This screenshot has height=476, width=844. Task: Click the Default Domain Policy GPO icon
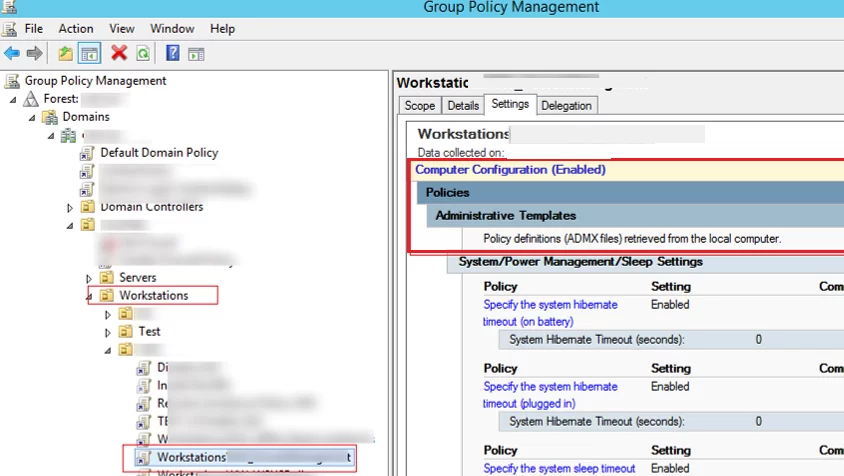click(87, 153)
